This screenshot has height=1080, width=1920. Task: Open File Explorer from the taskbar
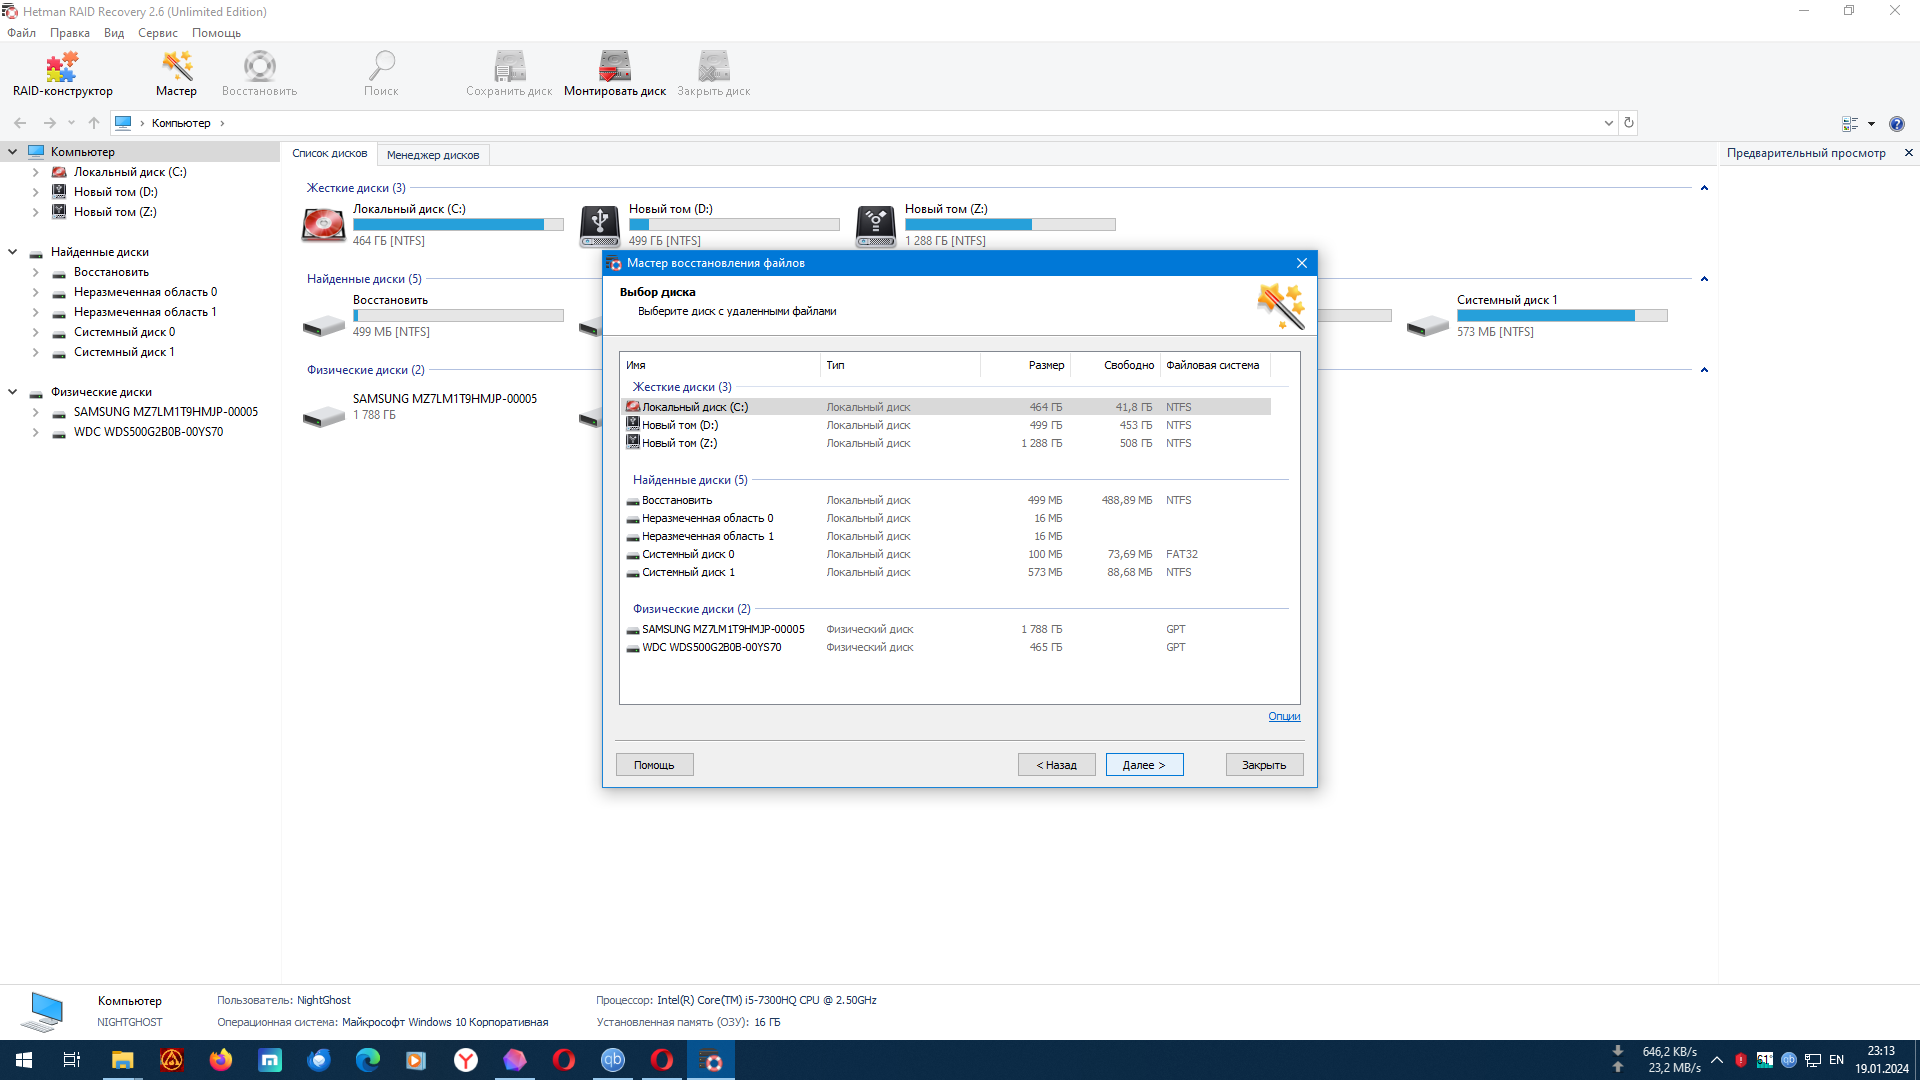point(122,1060)
